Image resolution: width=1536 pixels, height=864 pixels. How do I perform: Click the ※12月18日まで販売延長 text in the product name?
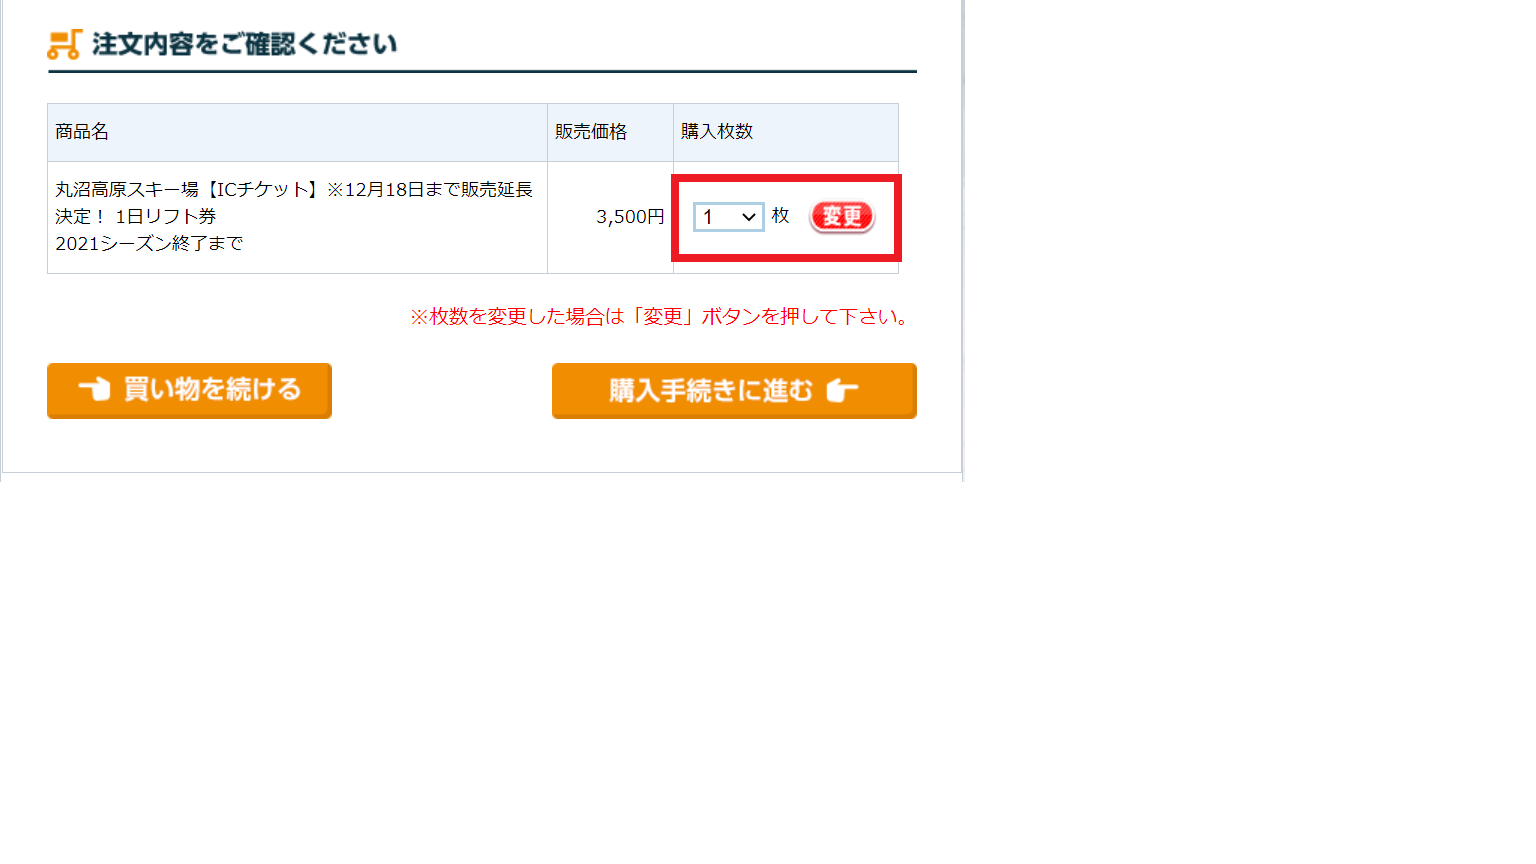430,190
